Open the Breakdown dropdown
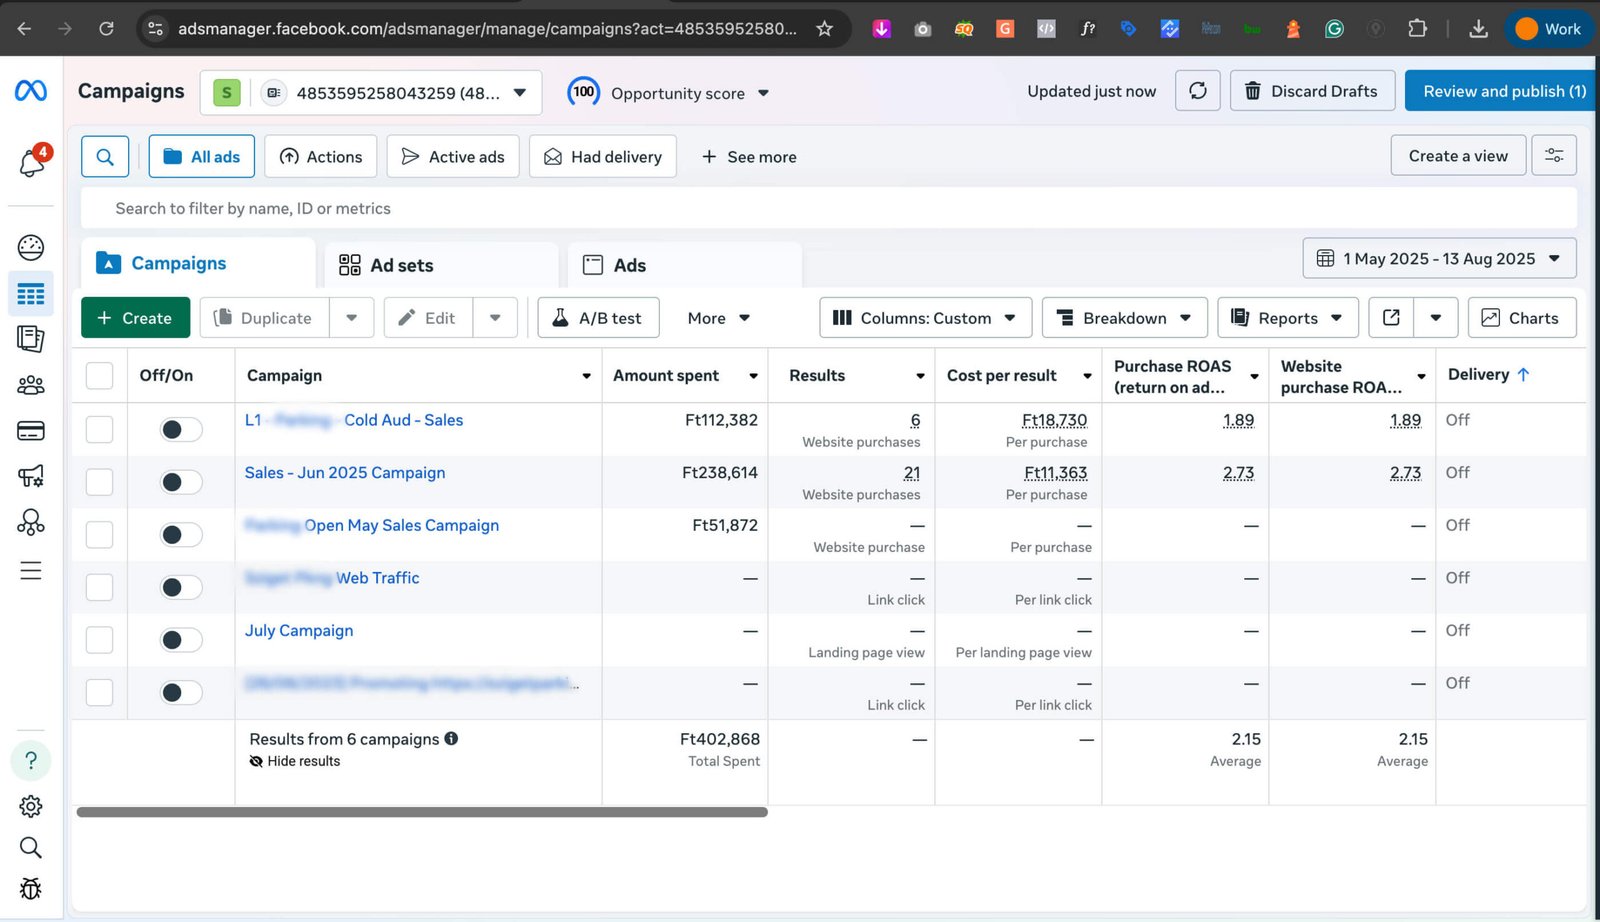Screen dimensions: 1600x922 pyautogui.click(x=1125, y=318)
